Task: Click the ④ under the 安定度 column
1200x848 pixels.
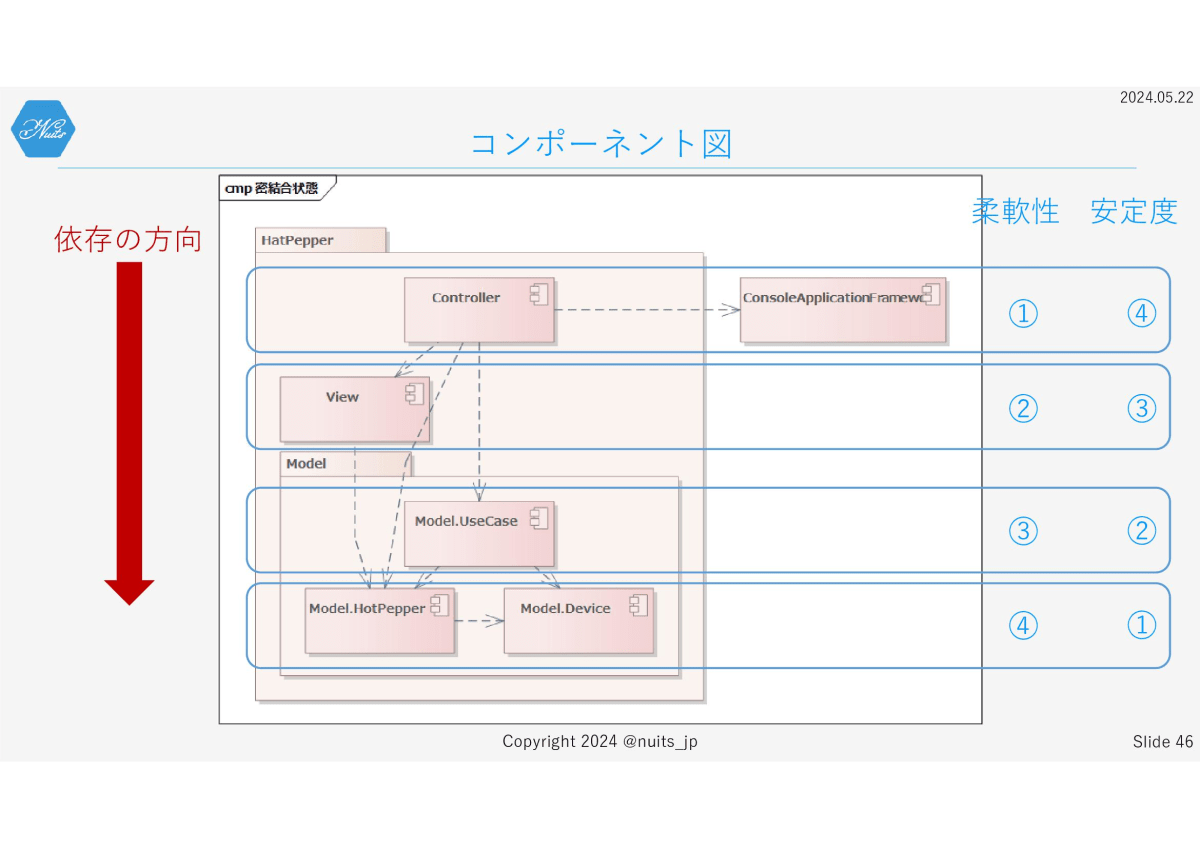Action: click(1142, 314)
